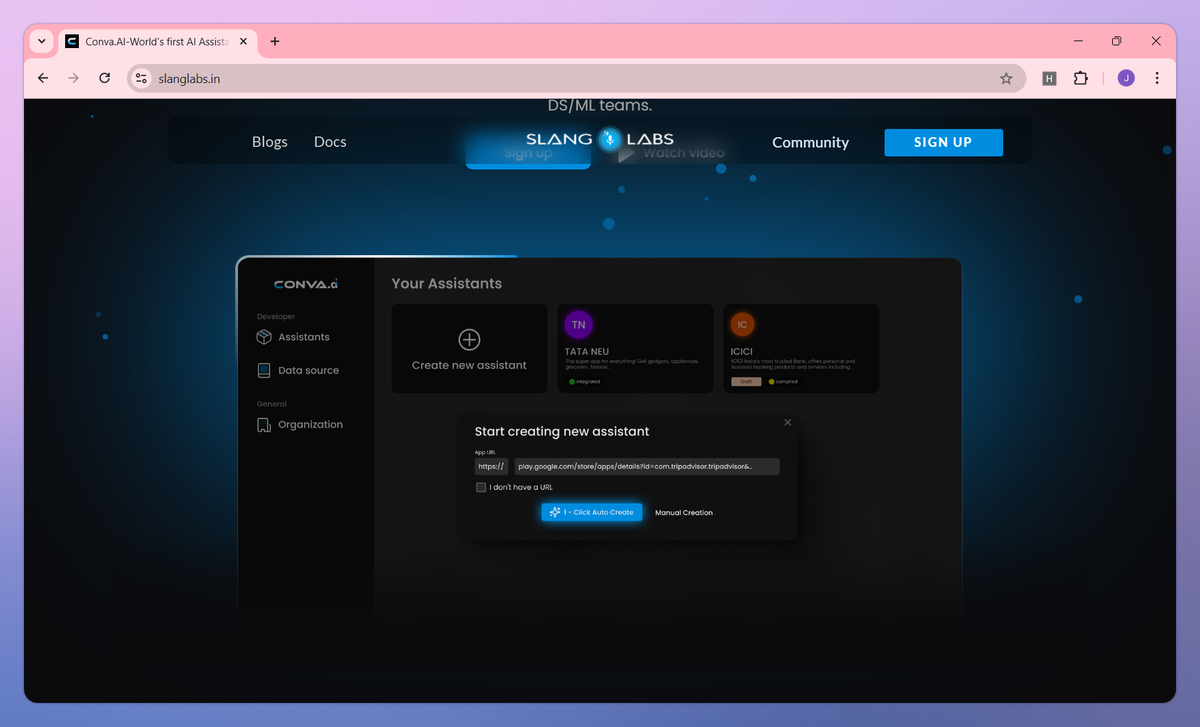The image size is (1200, 727).
Task: Click the blue SIGN UP button
Action: coord(943,142)
